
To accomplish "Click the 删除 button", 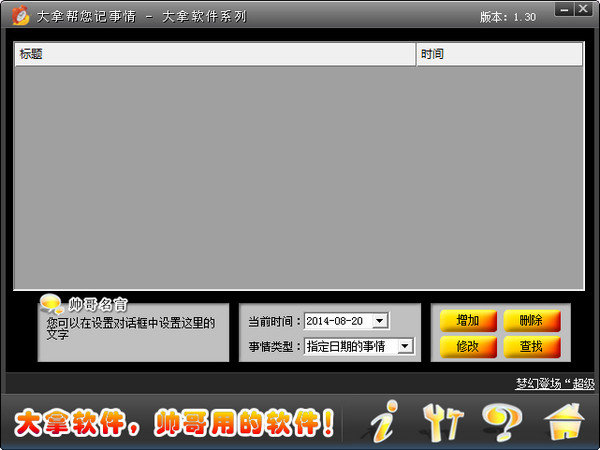I will click(532, 321).
